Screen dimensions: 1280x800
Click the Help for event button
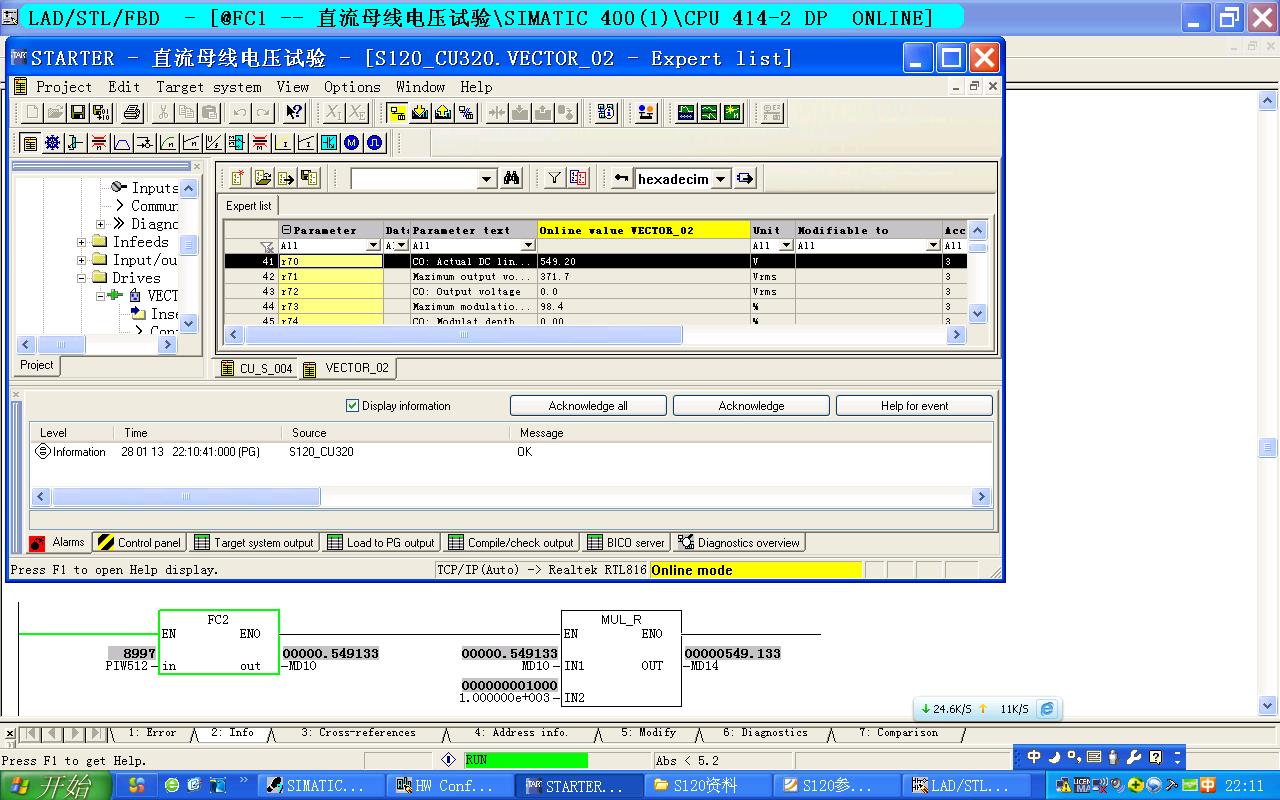tap(914, 406)
